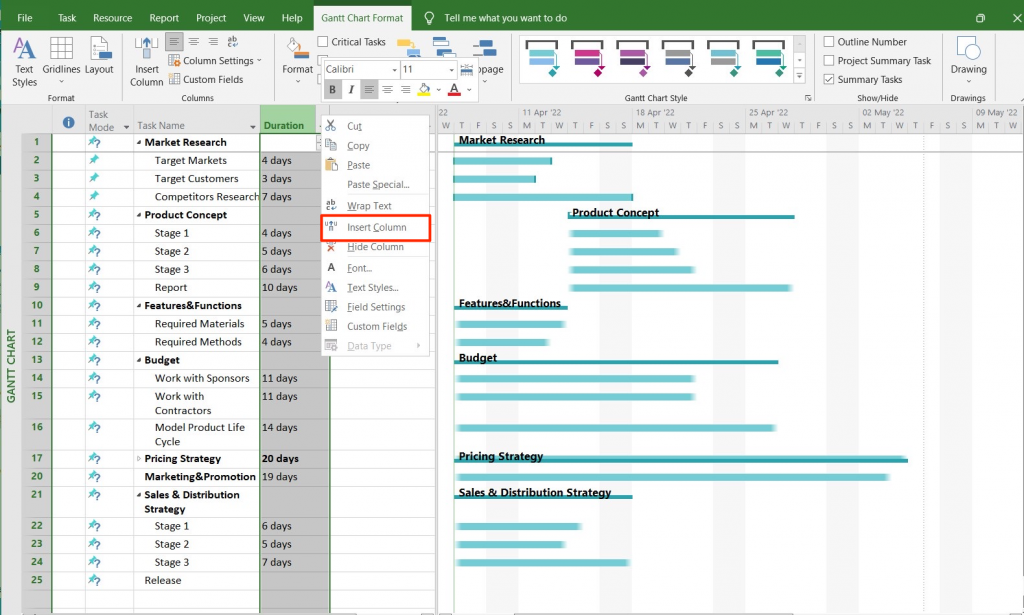Switch to the Gantt Chart Format tab

point(362,17)
